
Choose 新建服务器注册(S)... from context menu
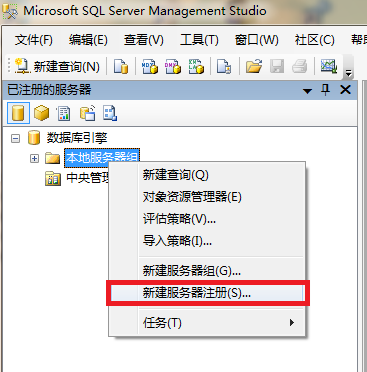coord(207,293)
